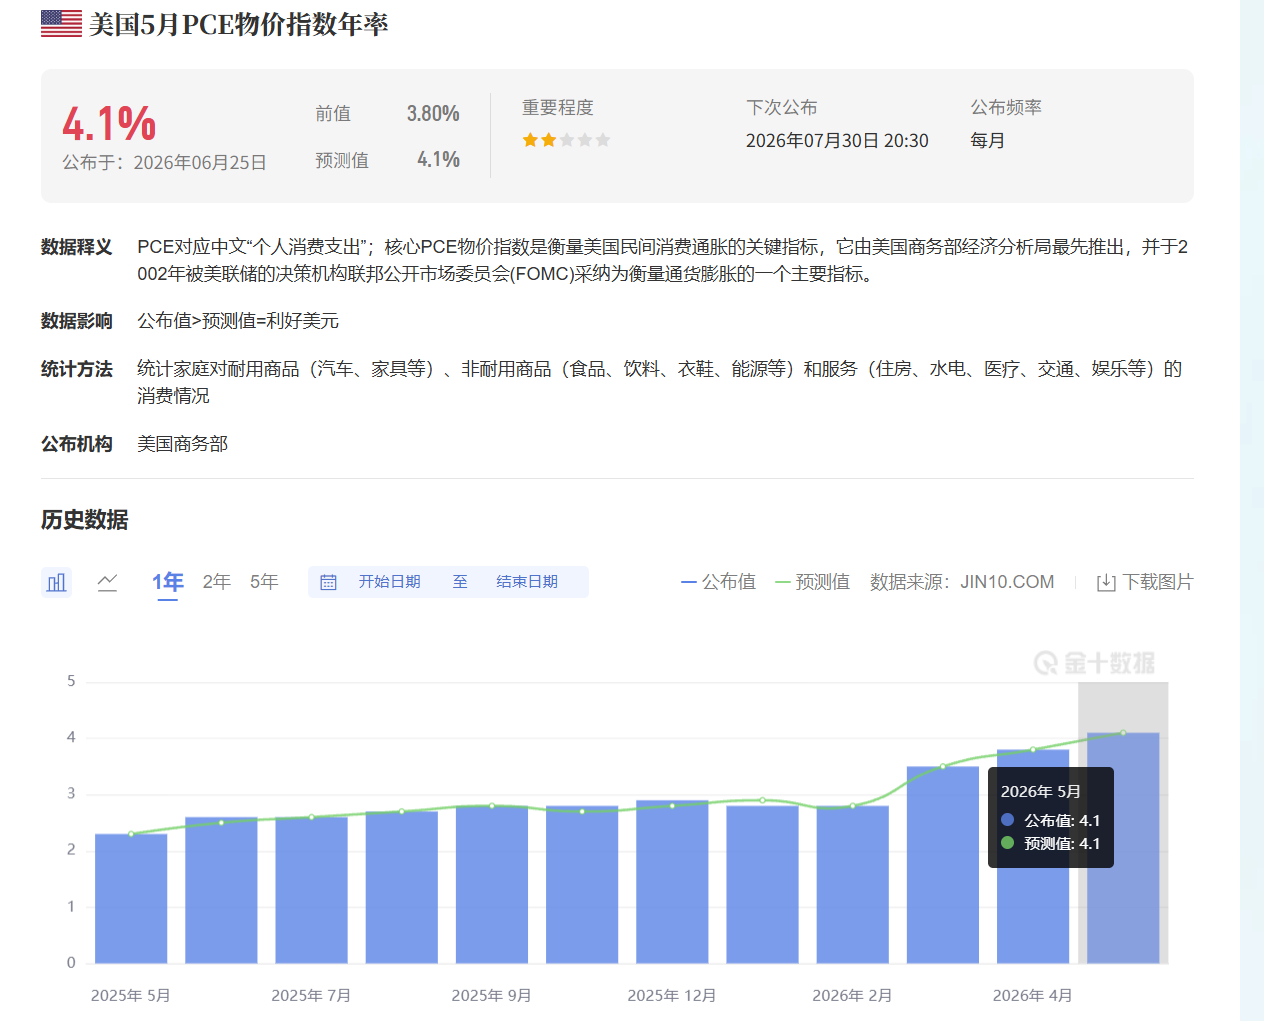Click the 公布值>预测值=利好美元 text

pyautogui.click(x=238, y=321)
